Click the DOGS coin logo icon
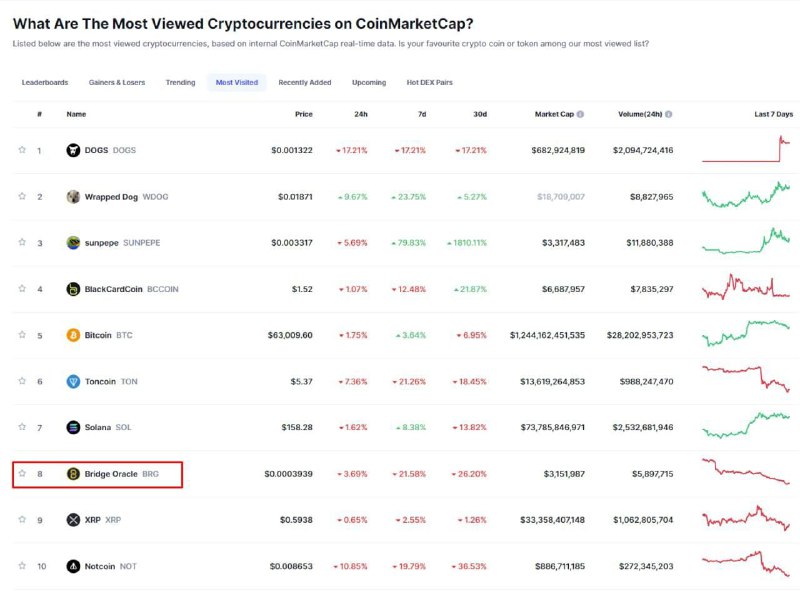This screenshot has width=800, height=591. click(x=73, y=150)
